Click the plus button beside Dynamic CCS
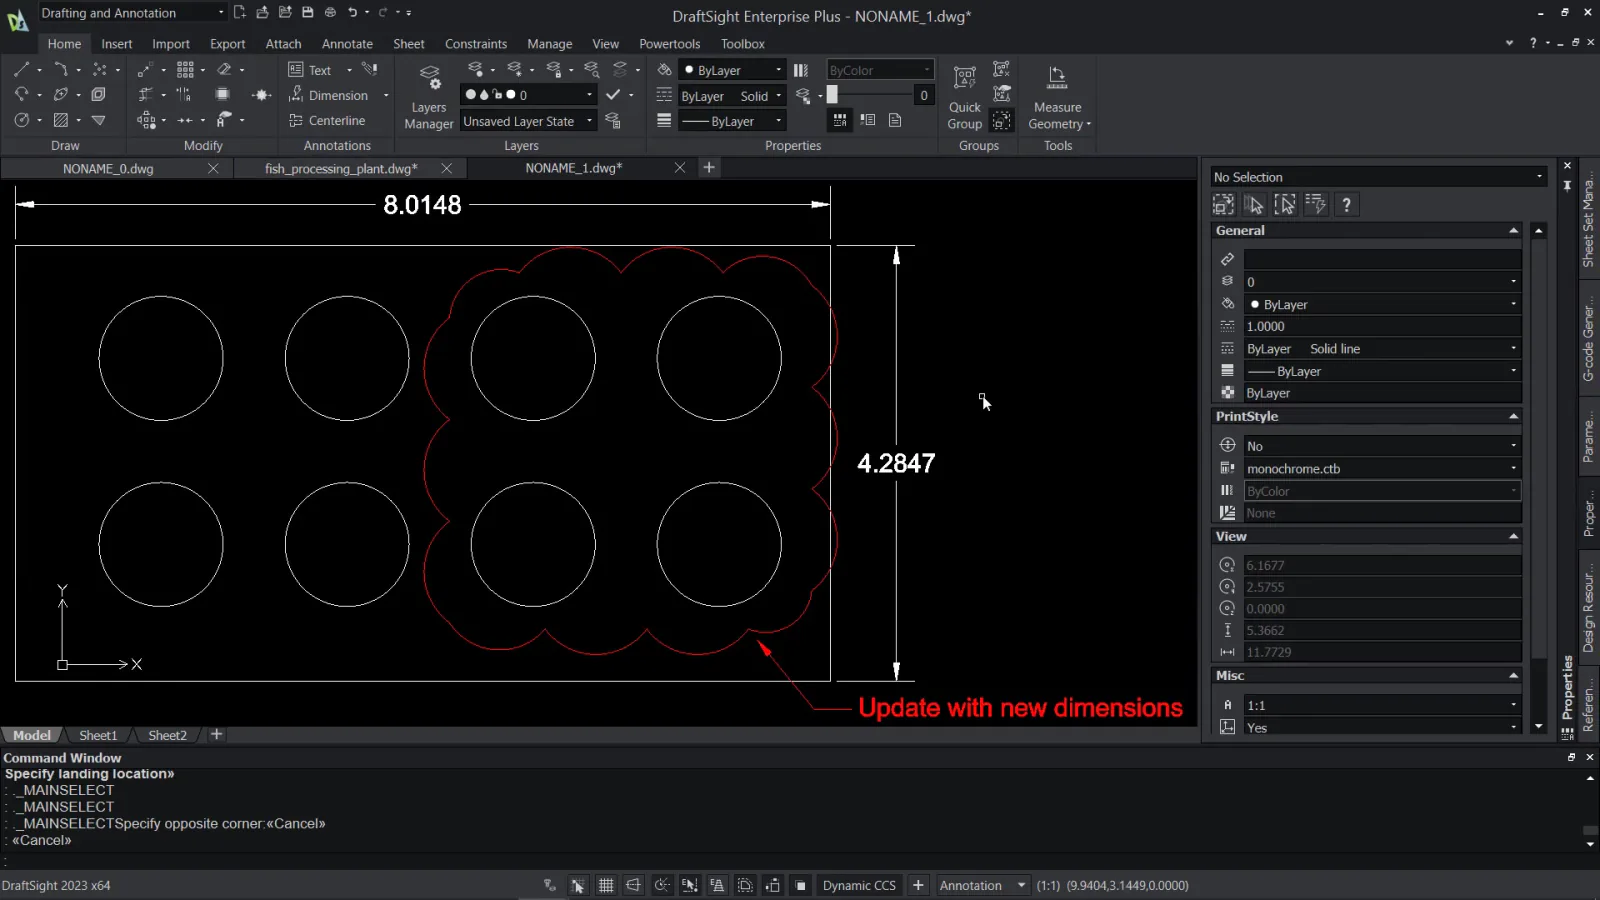1600x900 pixels. click(x=918, y=885)
